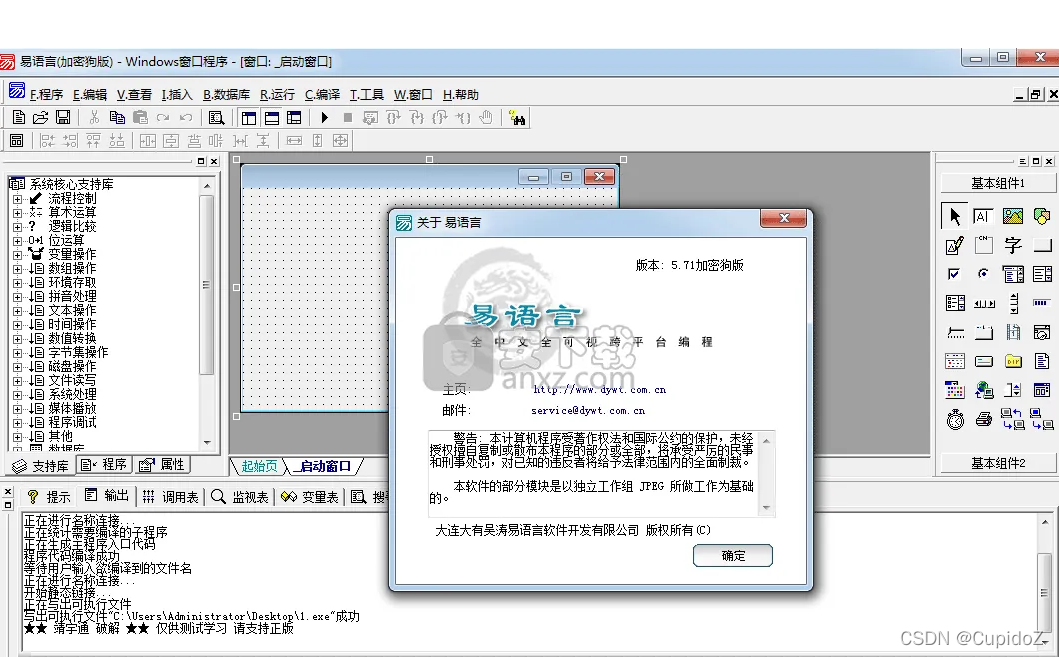Viewport: 1059px width, 658px height.
Task: Click the open folder toolbar icon
Action: tap(41, 118)
